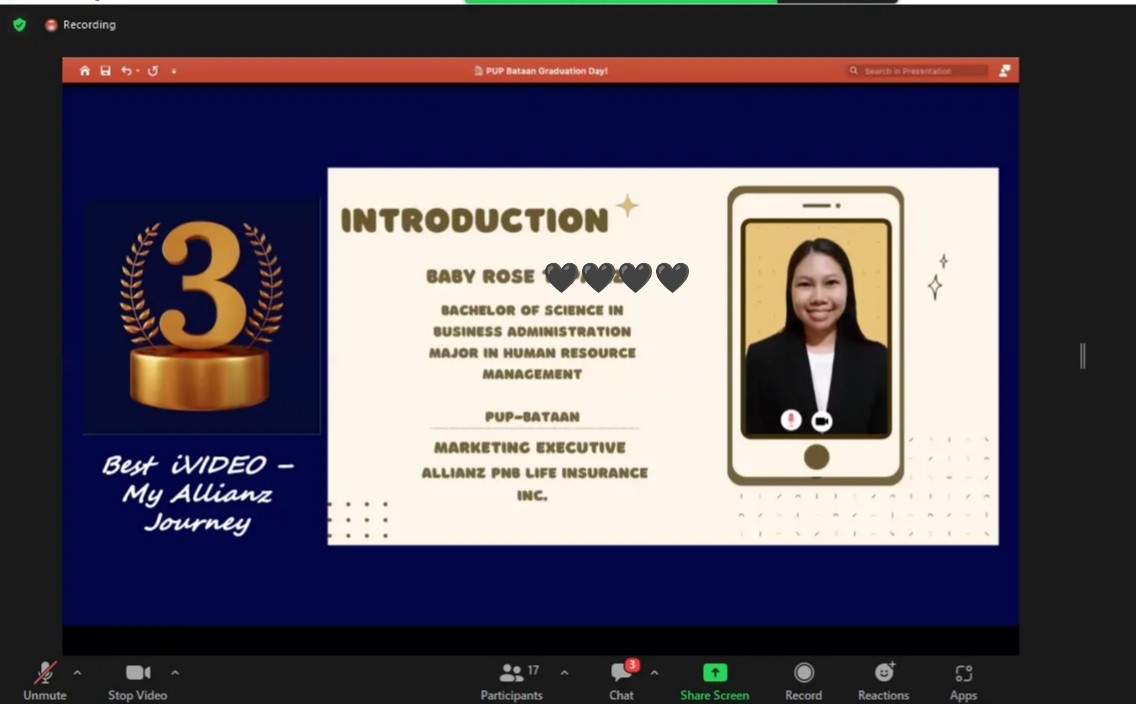
Task: Click the phone mockup home button circle
Action: tap(816, 457)
